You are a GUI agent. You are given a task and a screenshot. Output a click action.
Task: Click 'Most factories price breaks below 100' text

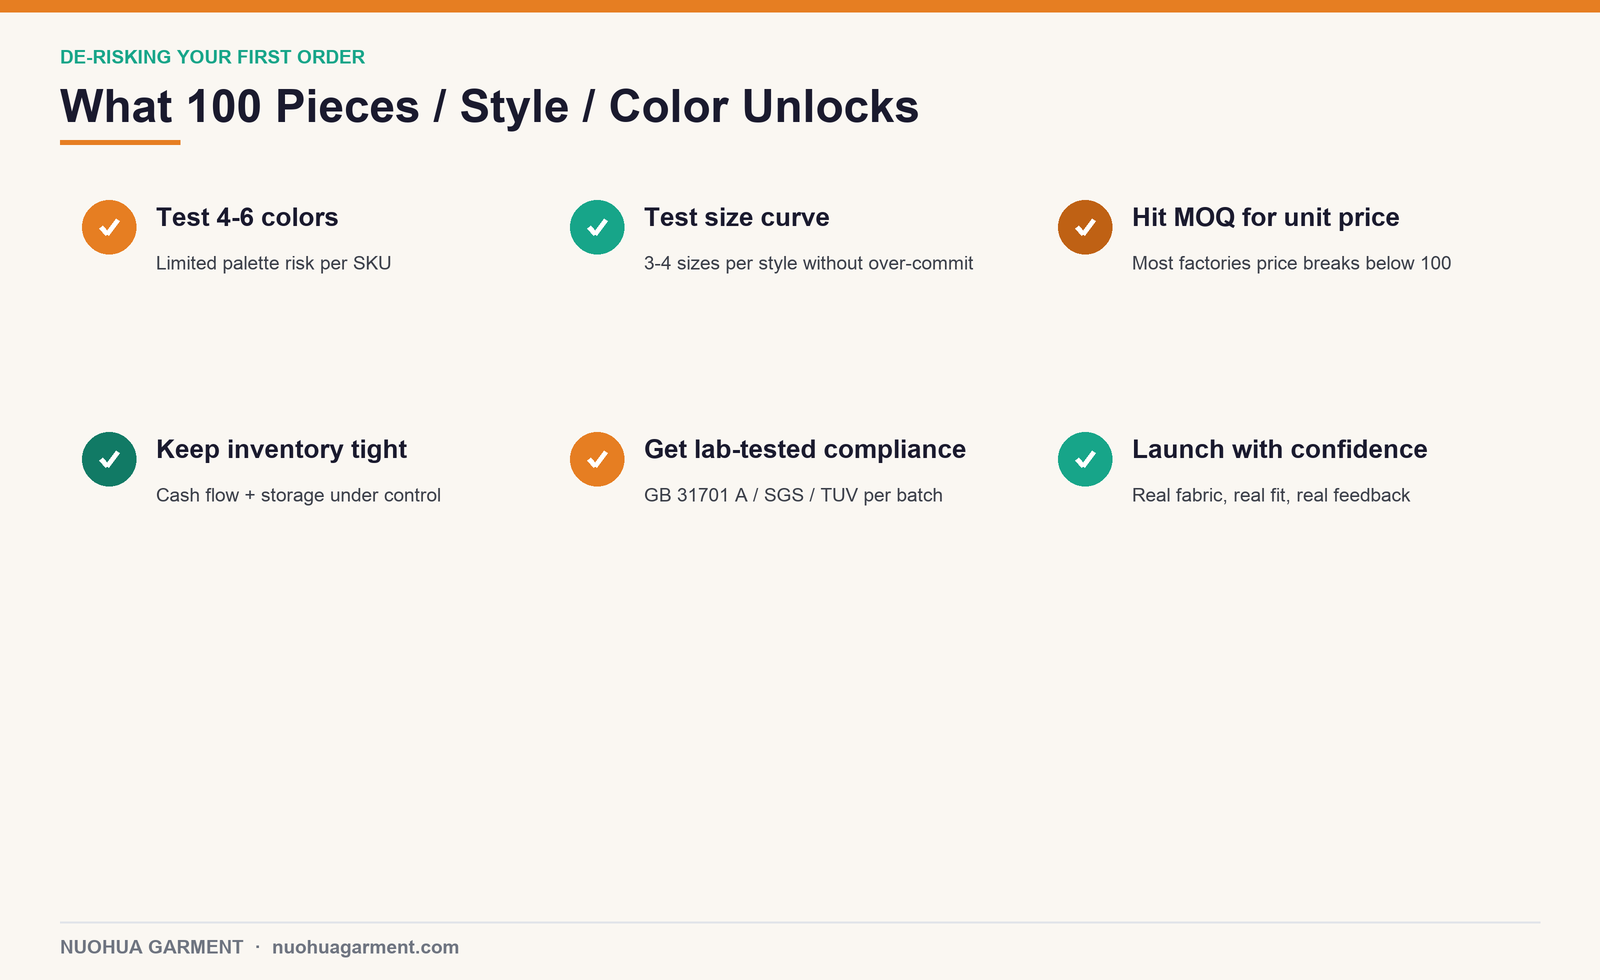pyautogui.click(x=1291, y=263)
